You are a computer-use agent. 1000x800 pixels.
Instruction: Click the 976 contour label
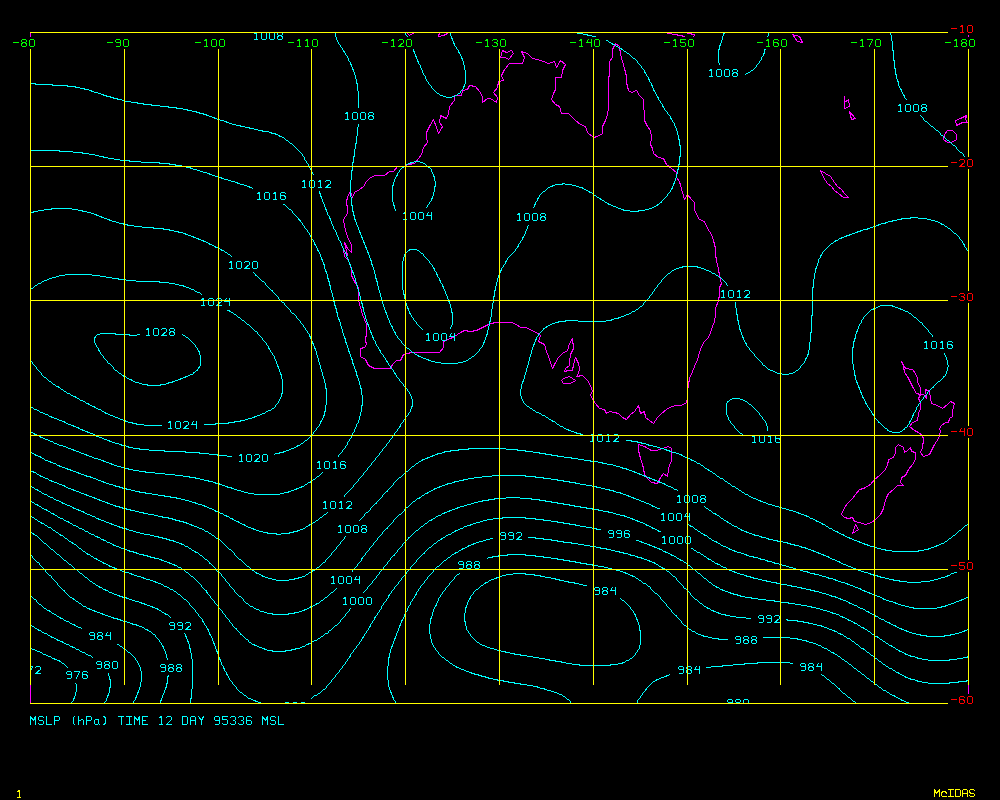click(x=77, y=675)
